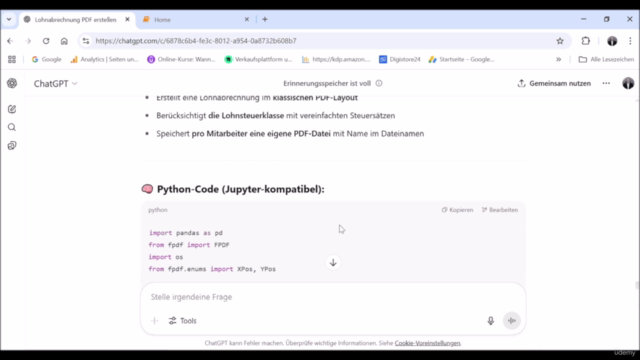Open conversation options three-dot menu
640x360 pixels.
click(606, 83)
